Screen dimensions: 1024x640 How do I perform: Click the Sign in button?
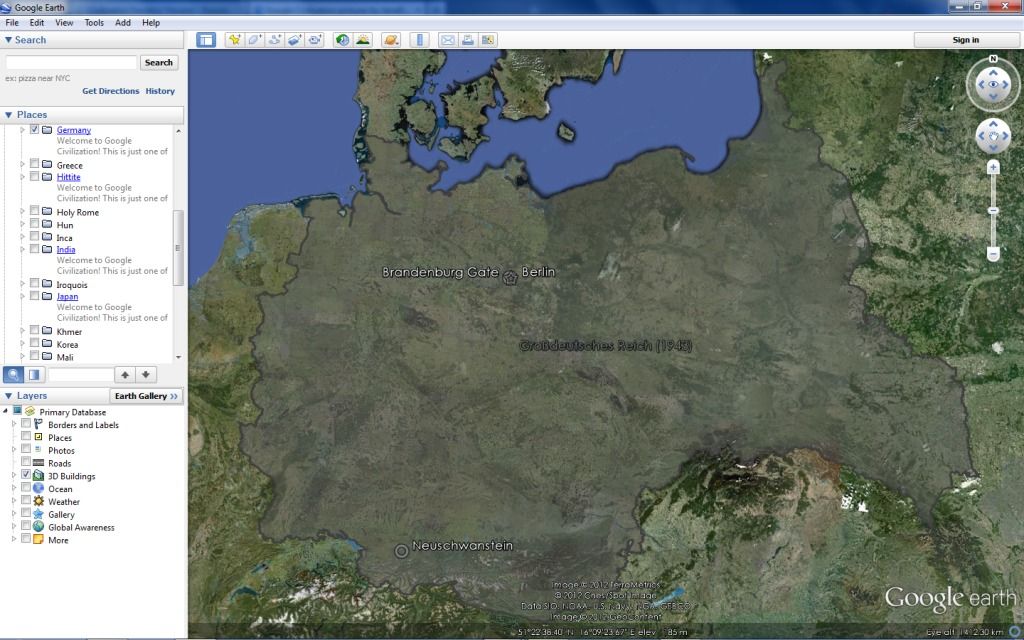965,40
